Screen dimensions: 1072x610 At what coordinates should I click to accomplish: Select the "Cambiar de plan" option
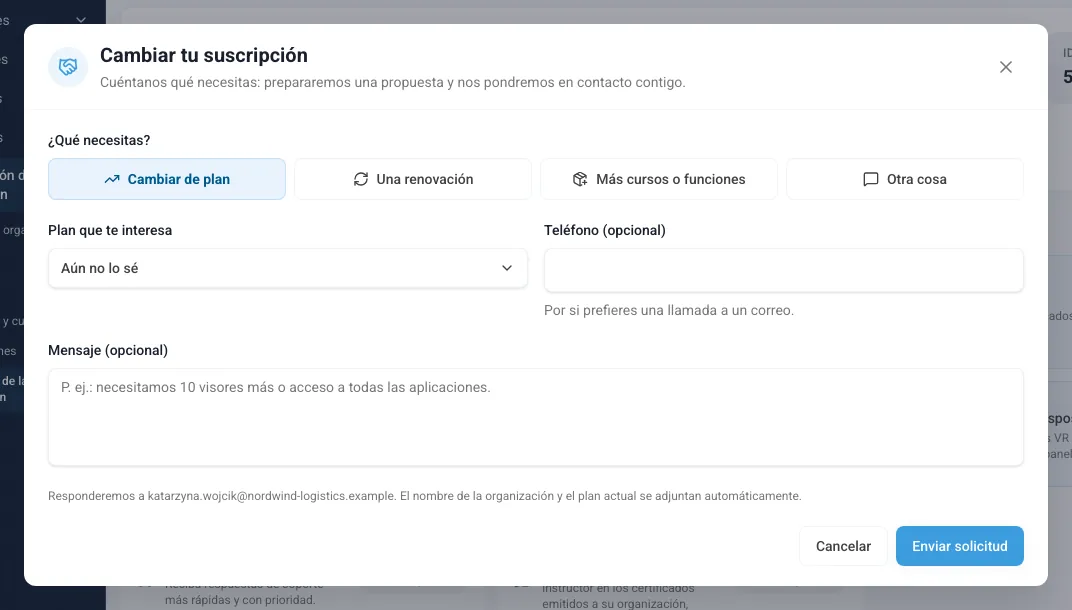click(167, 179)
